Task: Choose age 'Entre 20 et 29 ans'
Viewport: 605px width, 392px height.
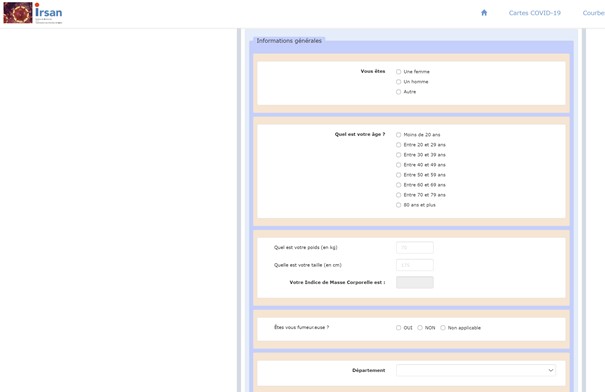Action: click(399, 145)
